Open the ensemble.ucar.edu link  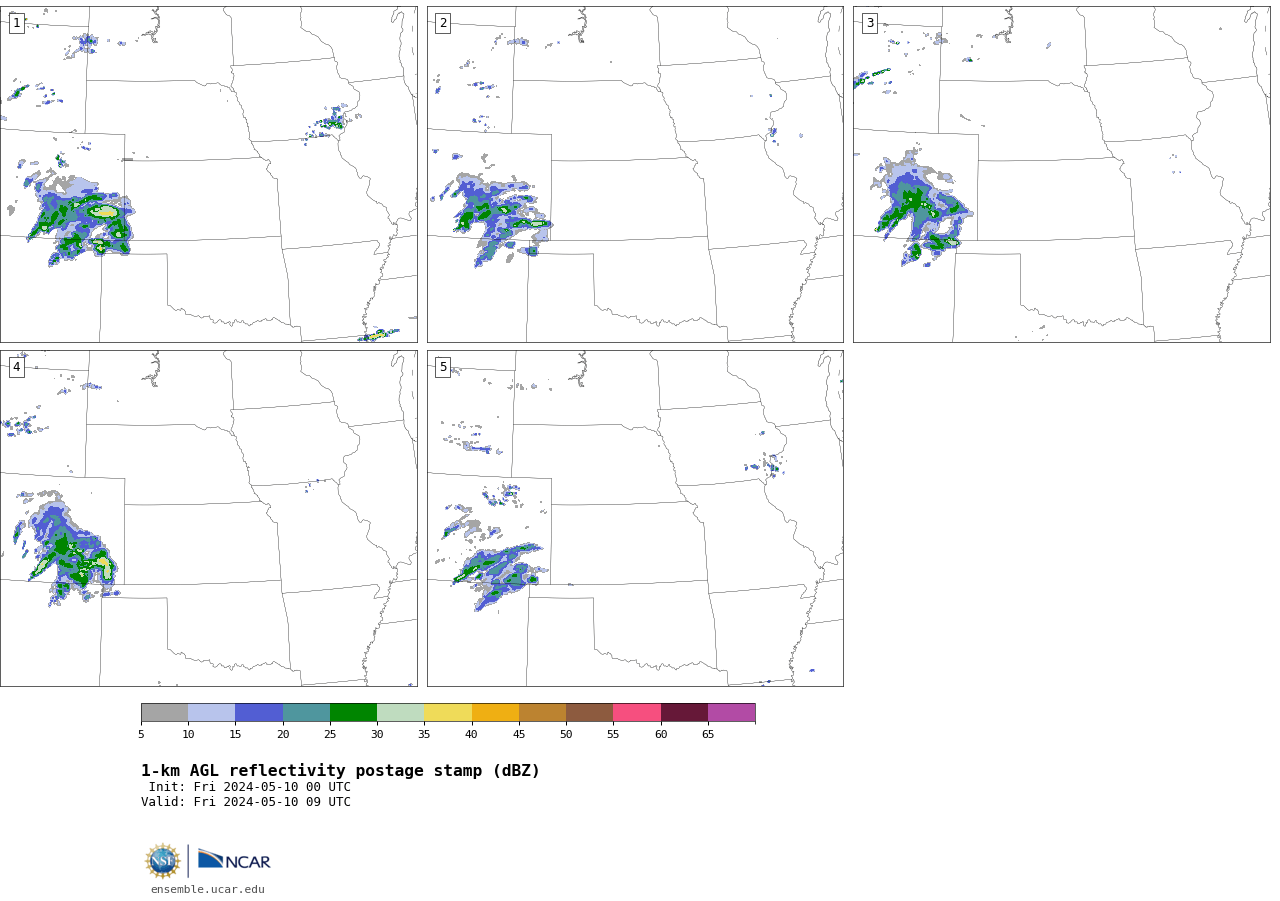tap(208, 890)
